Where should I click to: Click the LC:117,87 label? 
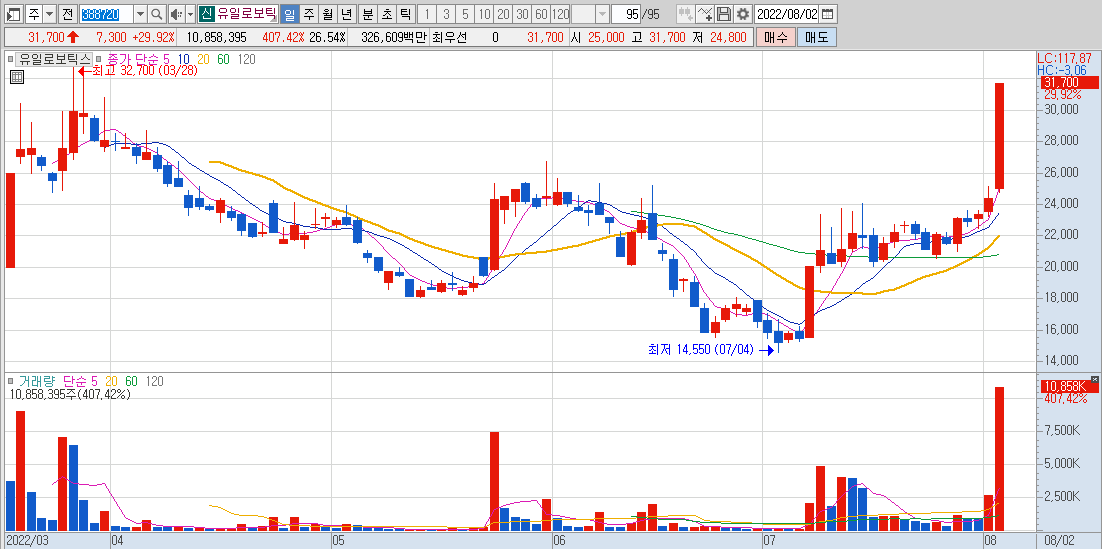coord(1065,58)
